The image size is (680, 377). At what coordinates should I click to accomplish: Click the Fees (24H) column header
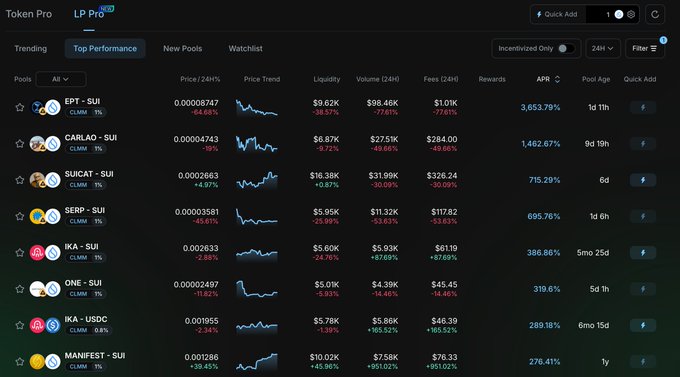point(441,79)
